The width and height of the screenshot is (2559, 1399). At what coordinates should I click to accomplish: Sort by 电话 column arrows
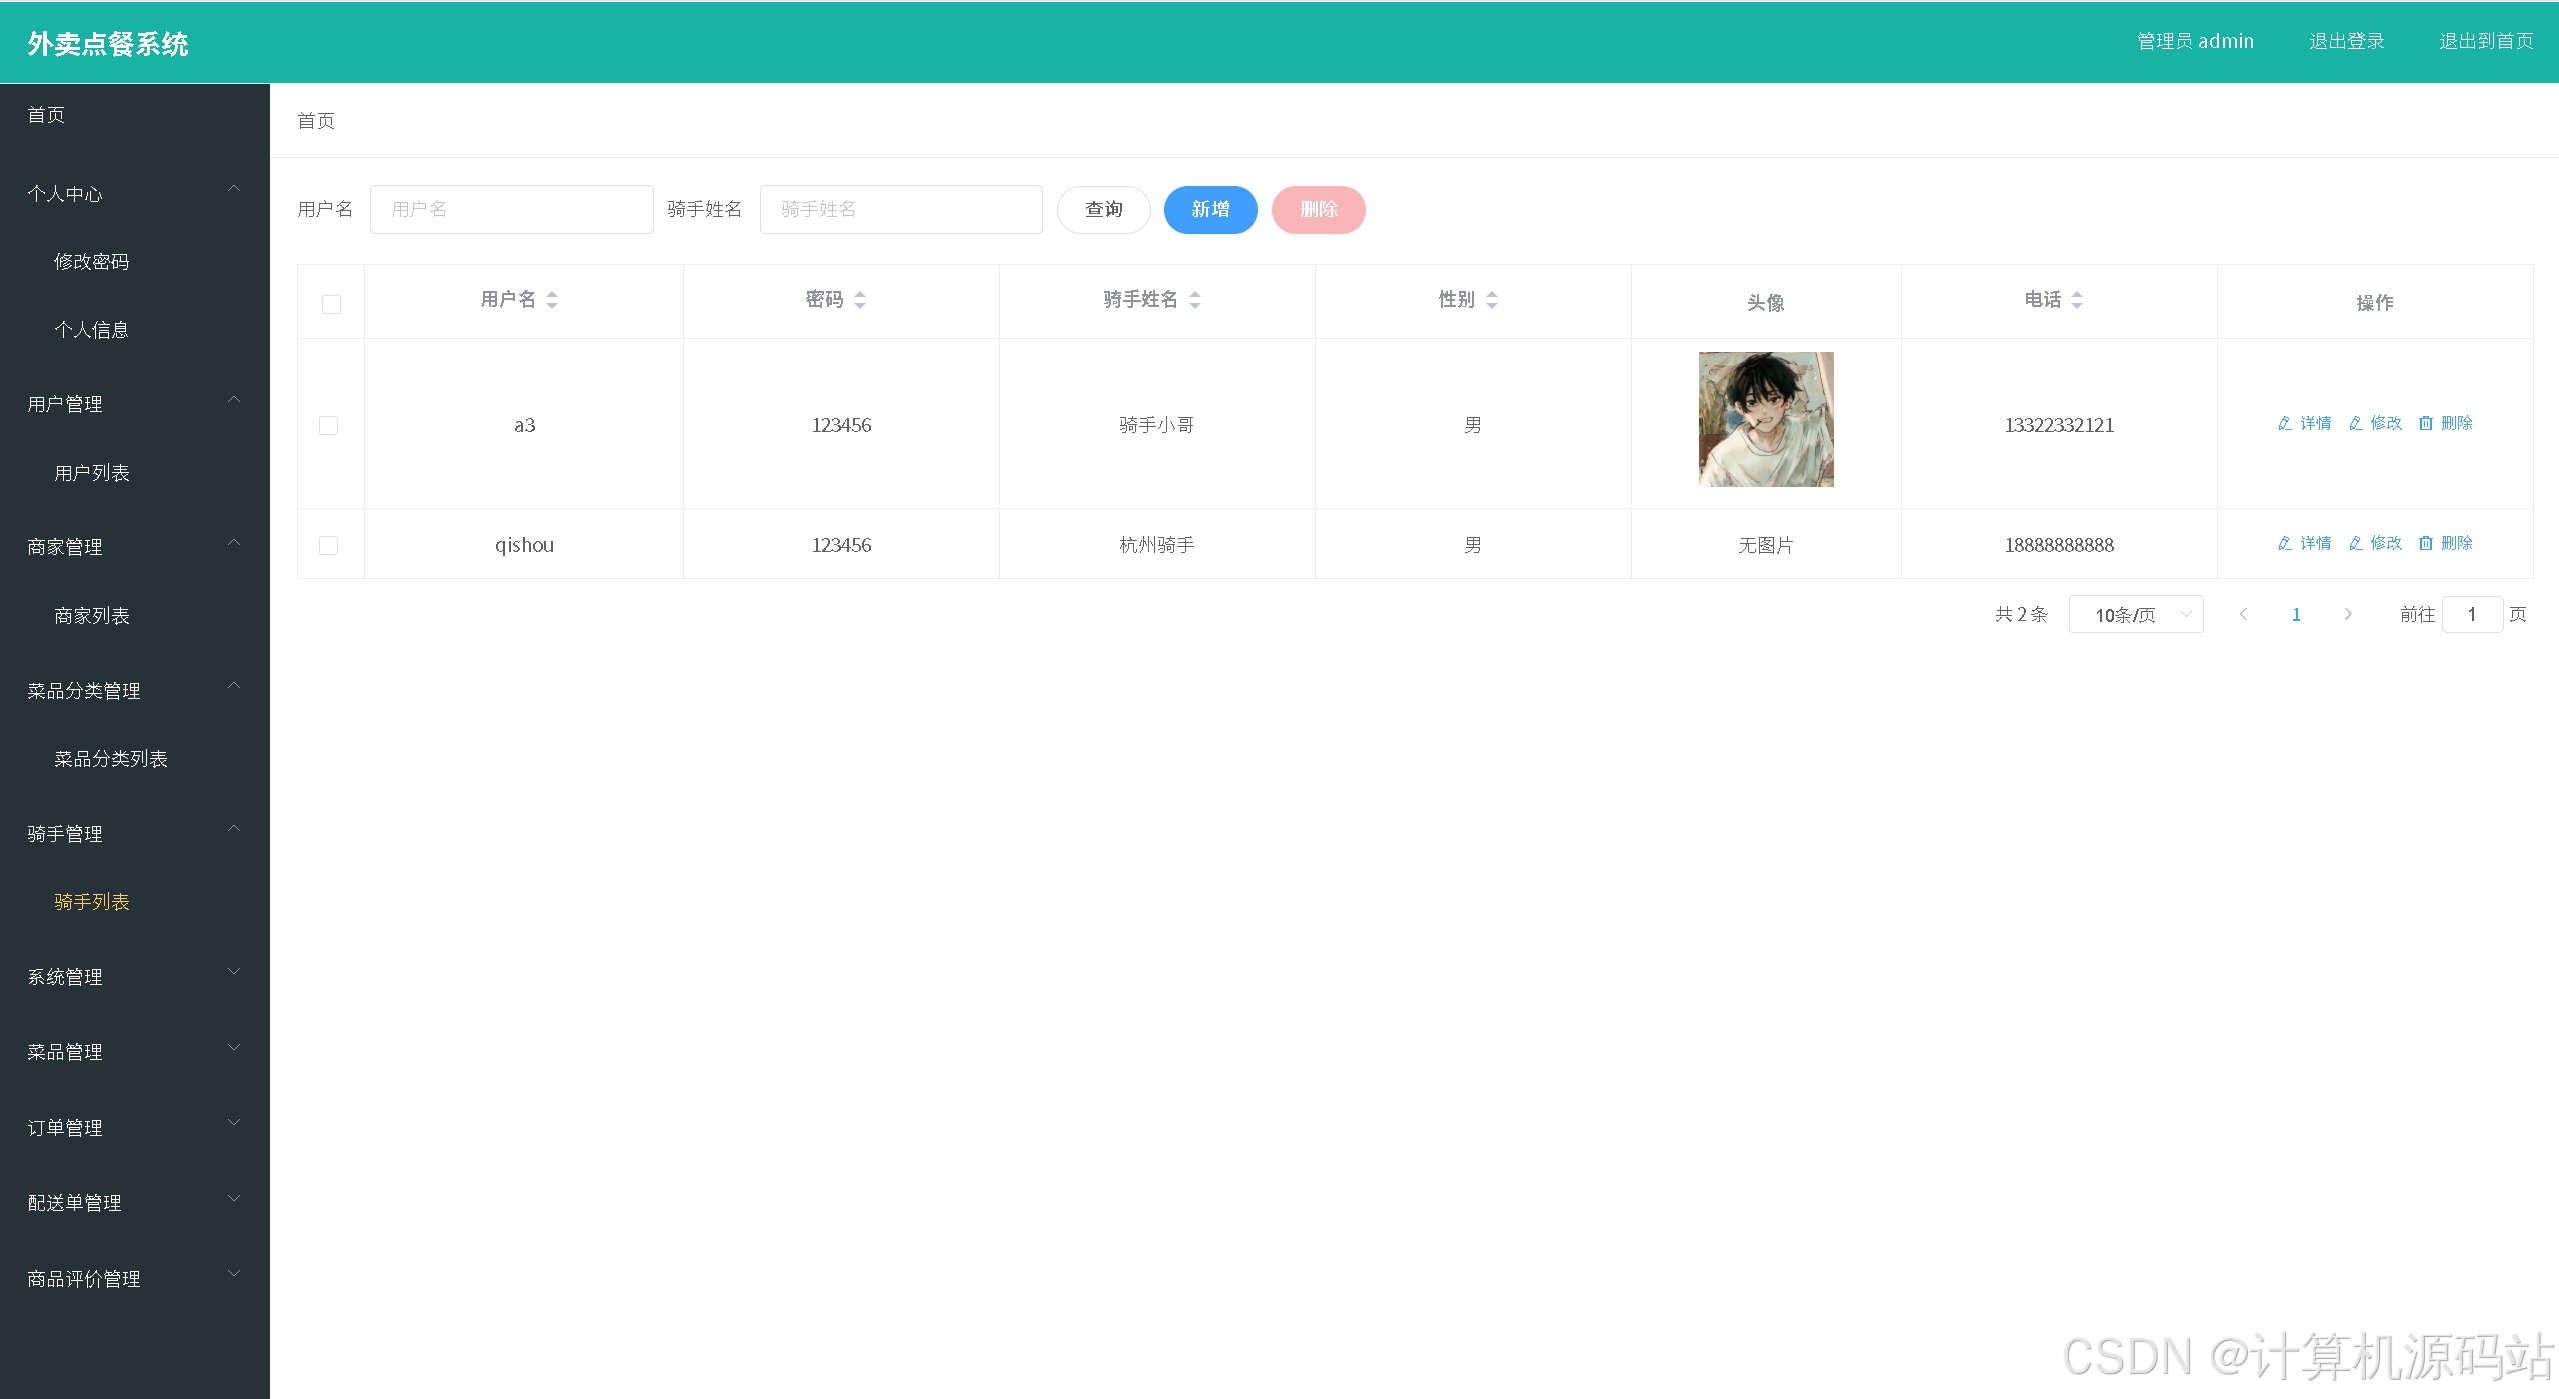(x=2077, y=300)
